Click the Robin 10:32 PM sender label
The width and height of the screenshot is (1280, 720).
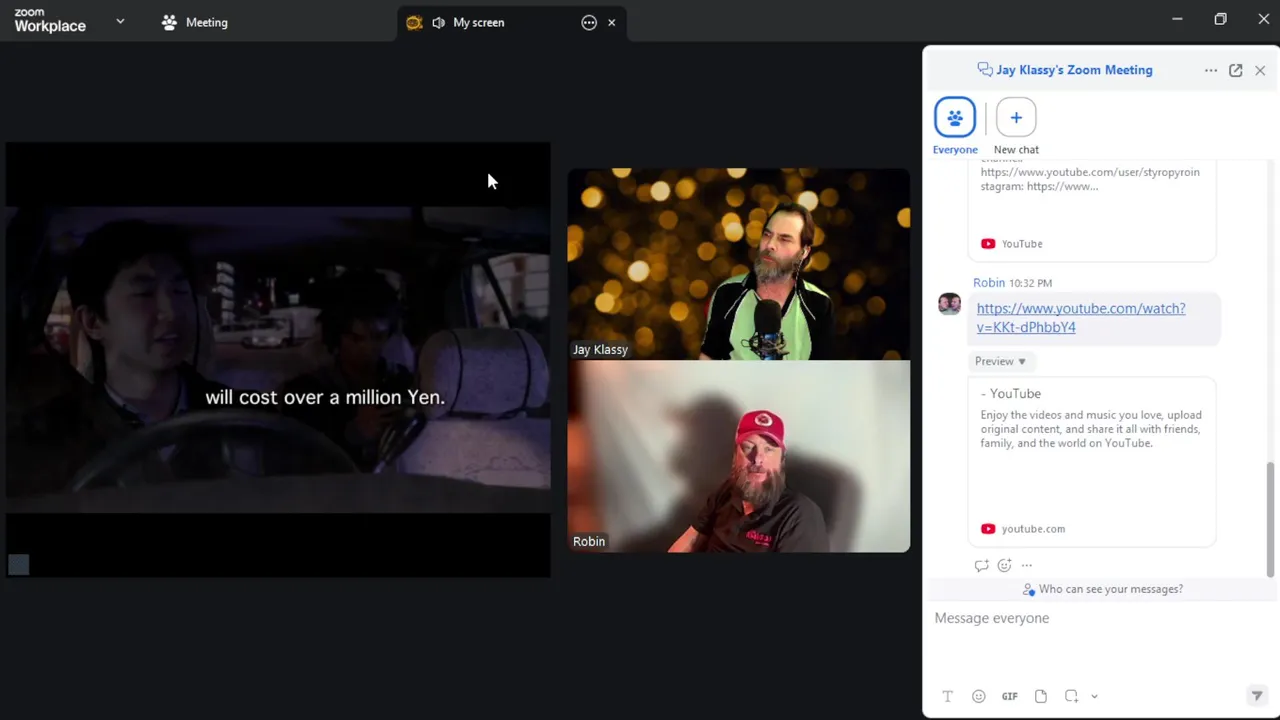pos(1012,283)
